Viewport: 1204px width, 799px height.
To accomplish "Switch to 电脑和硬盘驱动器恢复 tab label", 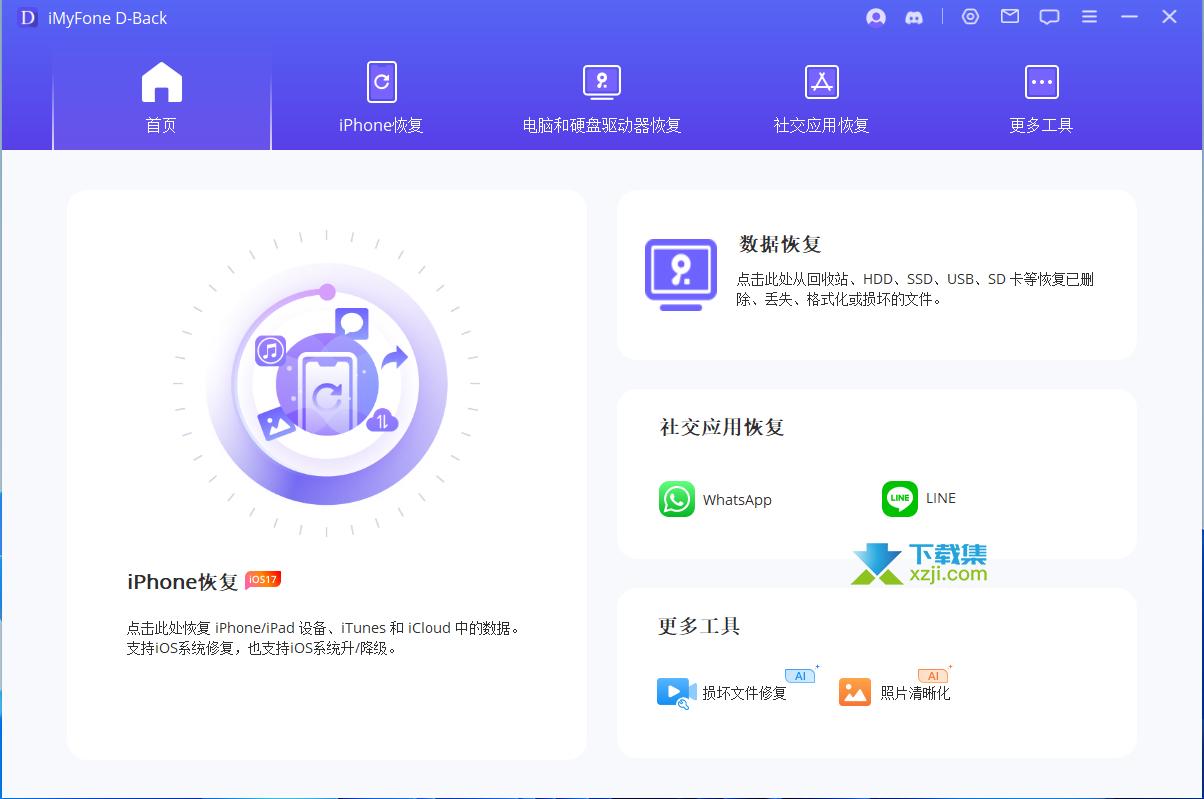I will pos(602,126).
